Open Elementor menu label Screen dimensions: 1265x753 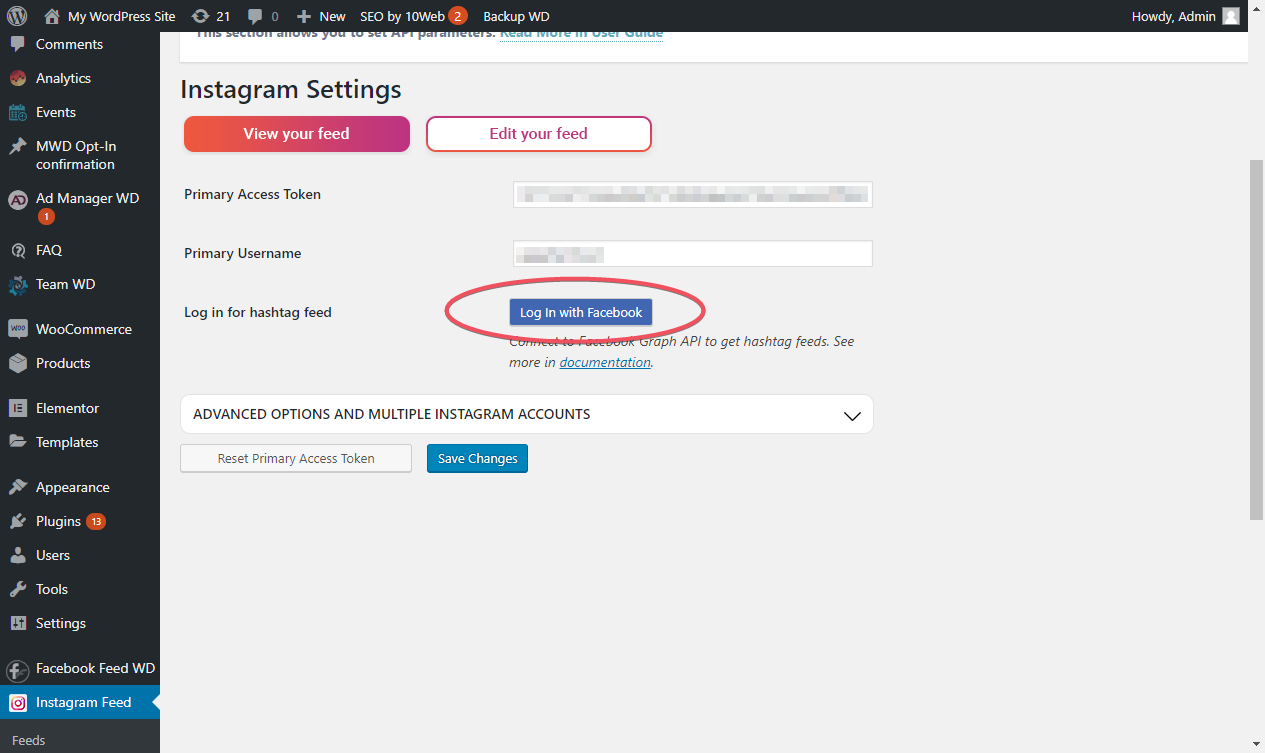[x=67, y=408]
